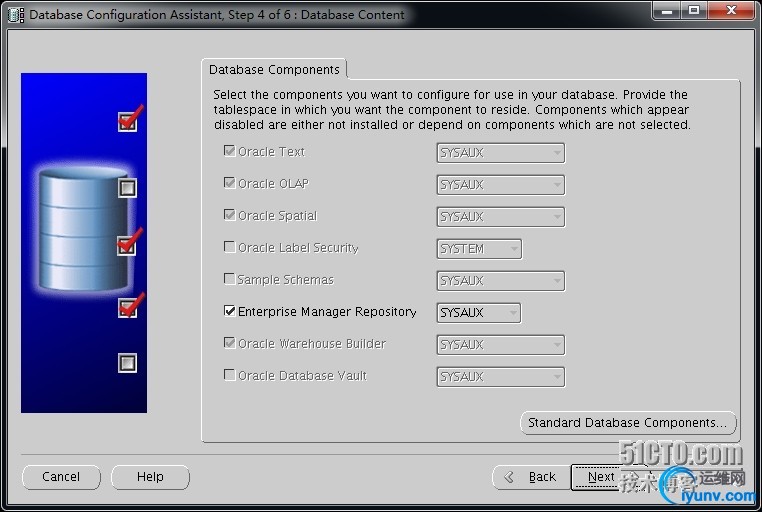762x512 pixels.
Task: Uncheck Enterprise Manager Repository
Action: (x=229, y=311)
